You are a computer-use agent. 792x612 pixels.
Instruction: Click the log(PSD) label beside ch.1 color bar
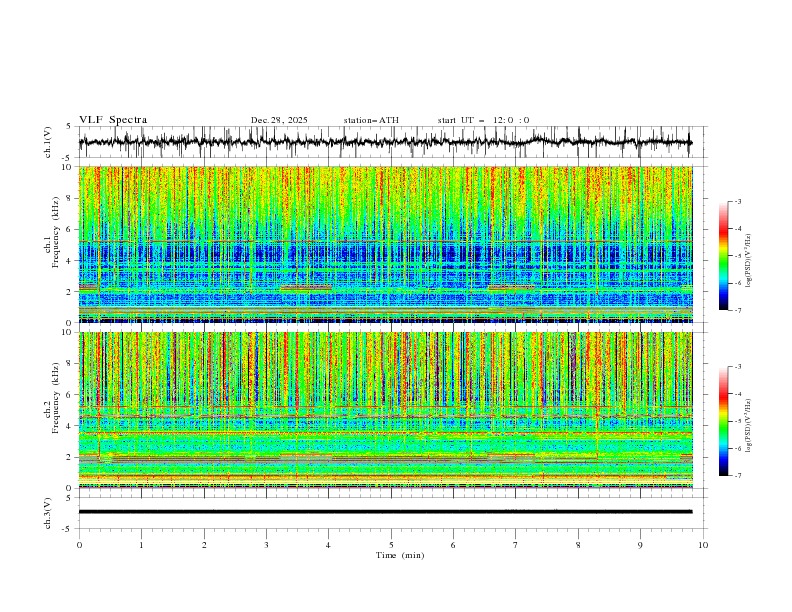click(748, 261)
